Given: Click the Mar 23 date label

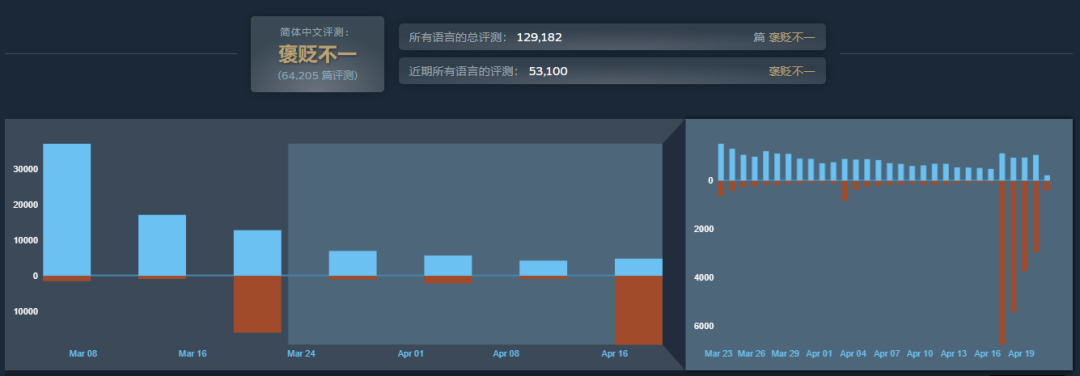Looking at the screenshot, I should coord(718,353).
